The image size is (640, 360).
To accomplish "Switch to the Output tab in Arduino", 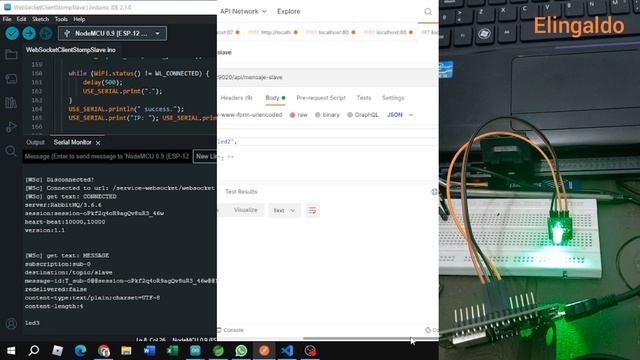I will tap(35, 142).
